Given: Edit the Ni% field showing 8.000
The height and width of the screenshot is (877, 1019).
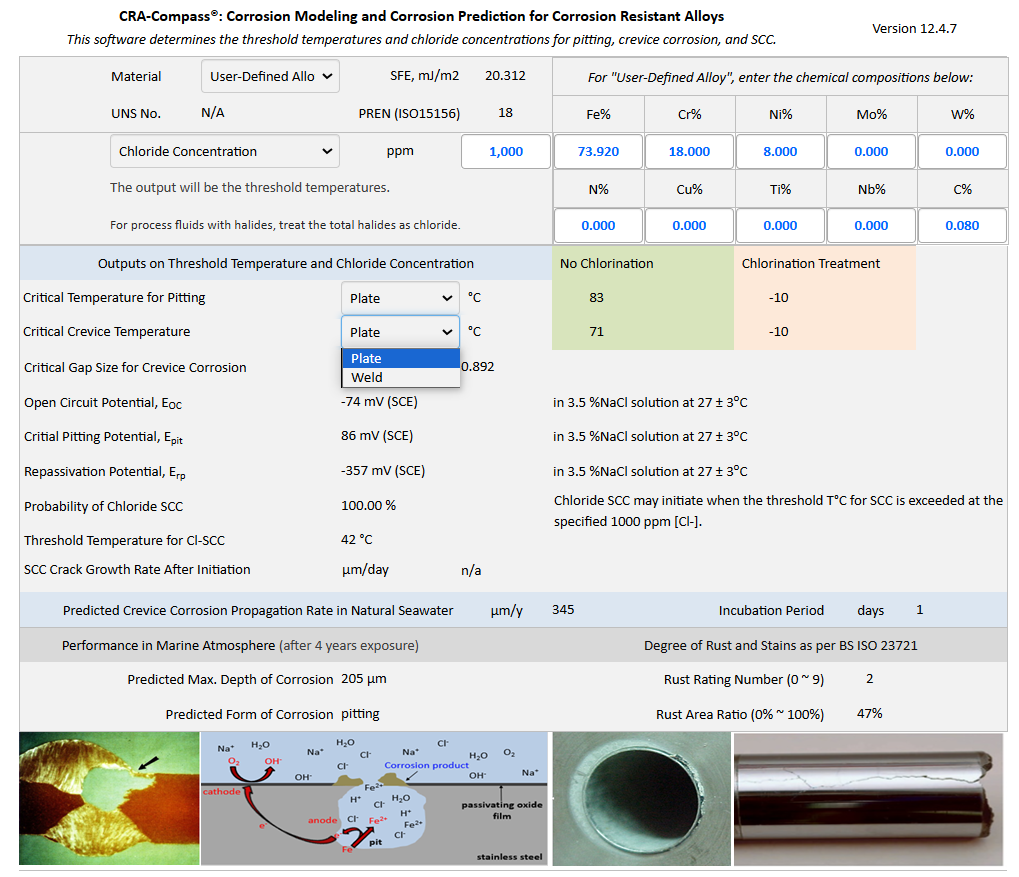Looking at the screenshot, I should 780,151.
